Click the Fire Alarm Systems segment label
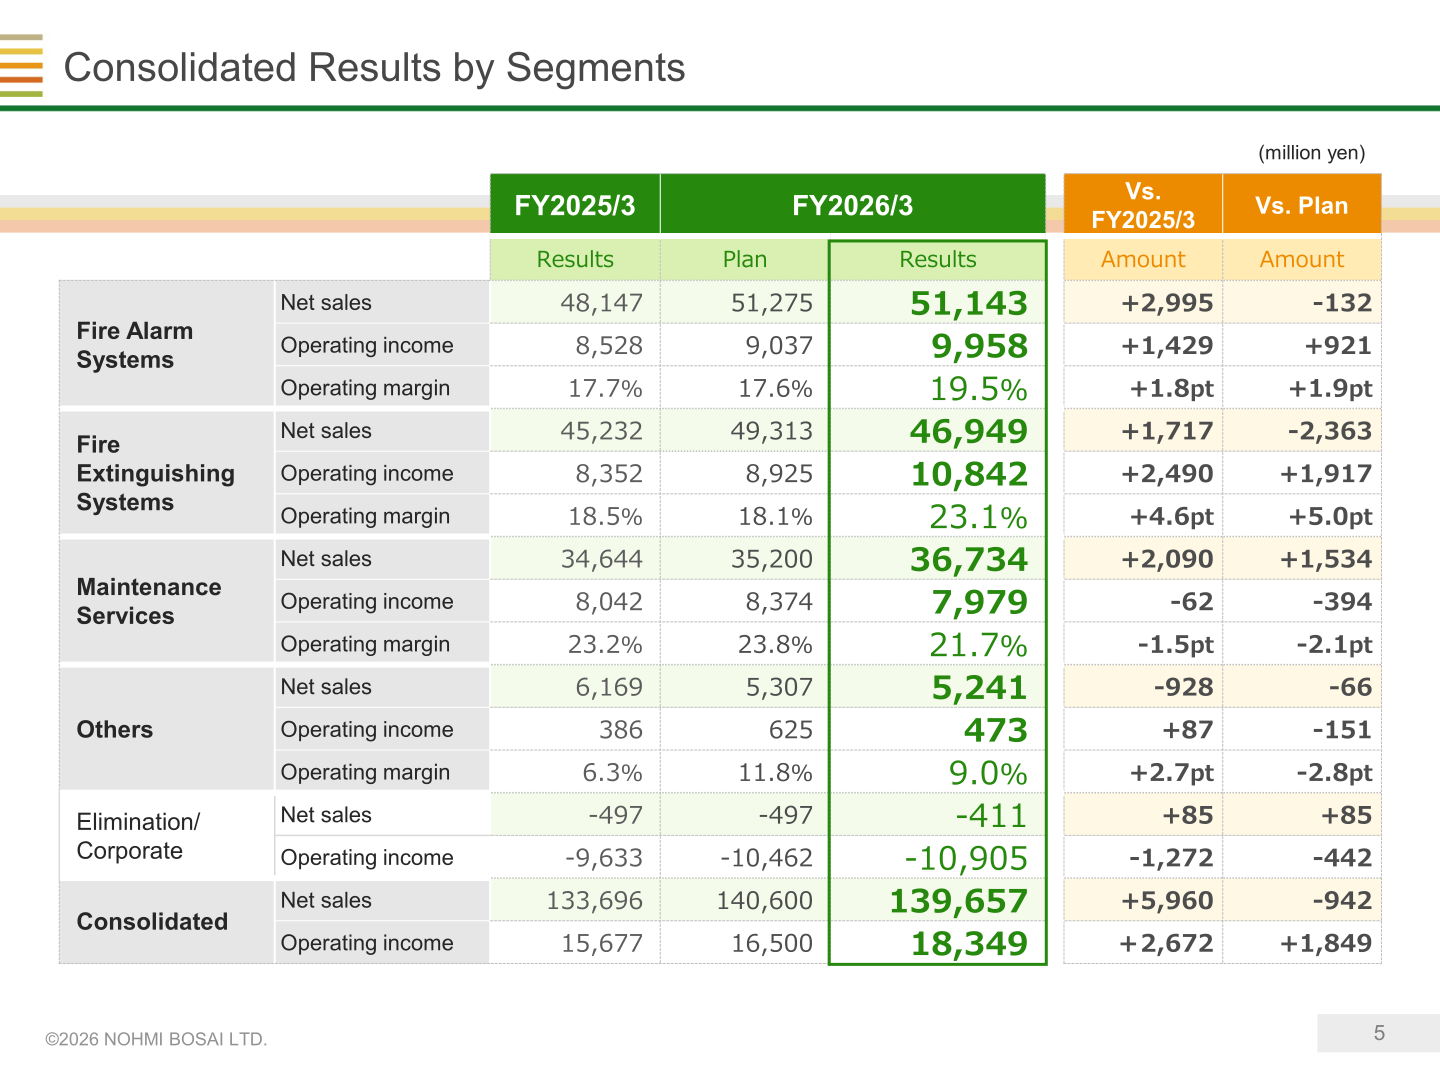 coord(135,345)
